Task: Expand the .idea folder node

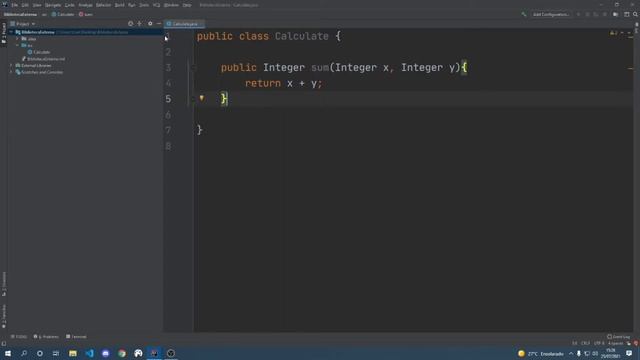Action: [x=18, y=39]
